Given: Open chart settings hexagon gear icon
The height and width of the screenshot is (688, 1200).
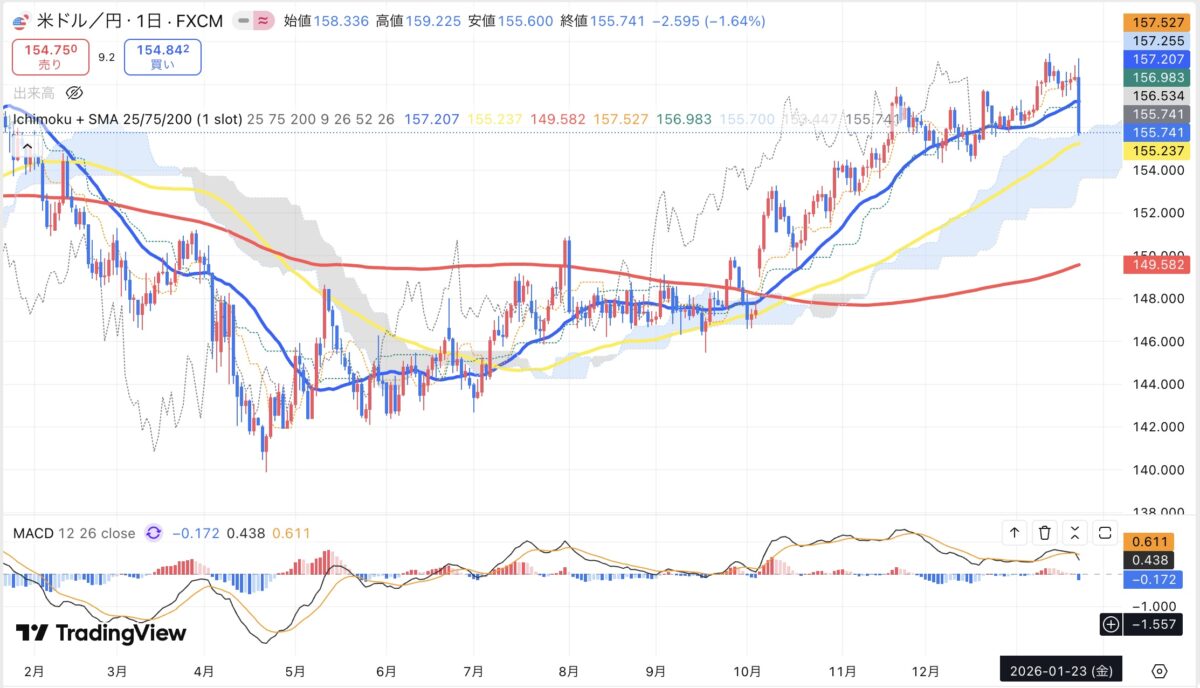Looking at the screenshot, I should click(x=1159, y=670).
